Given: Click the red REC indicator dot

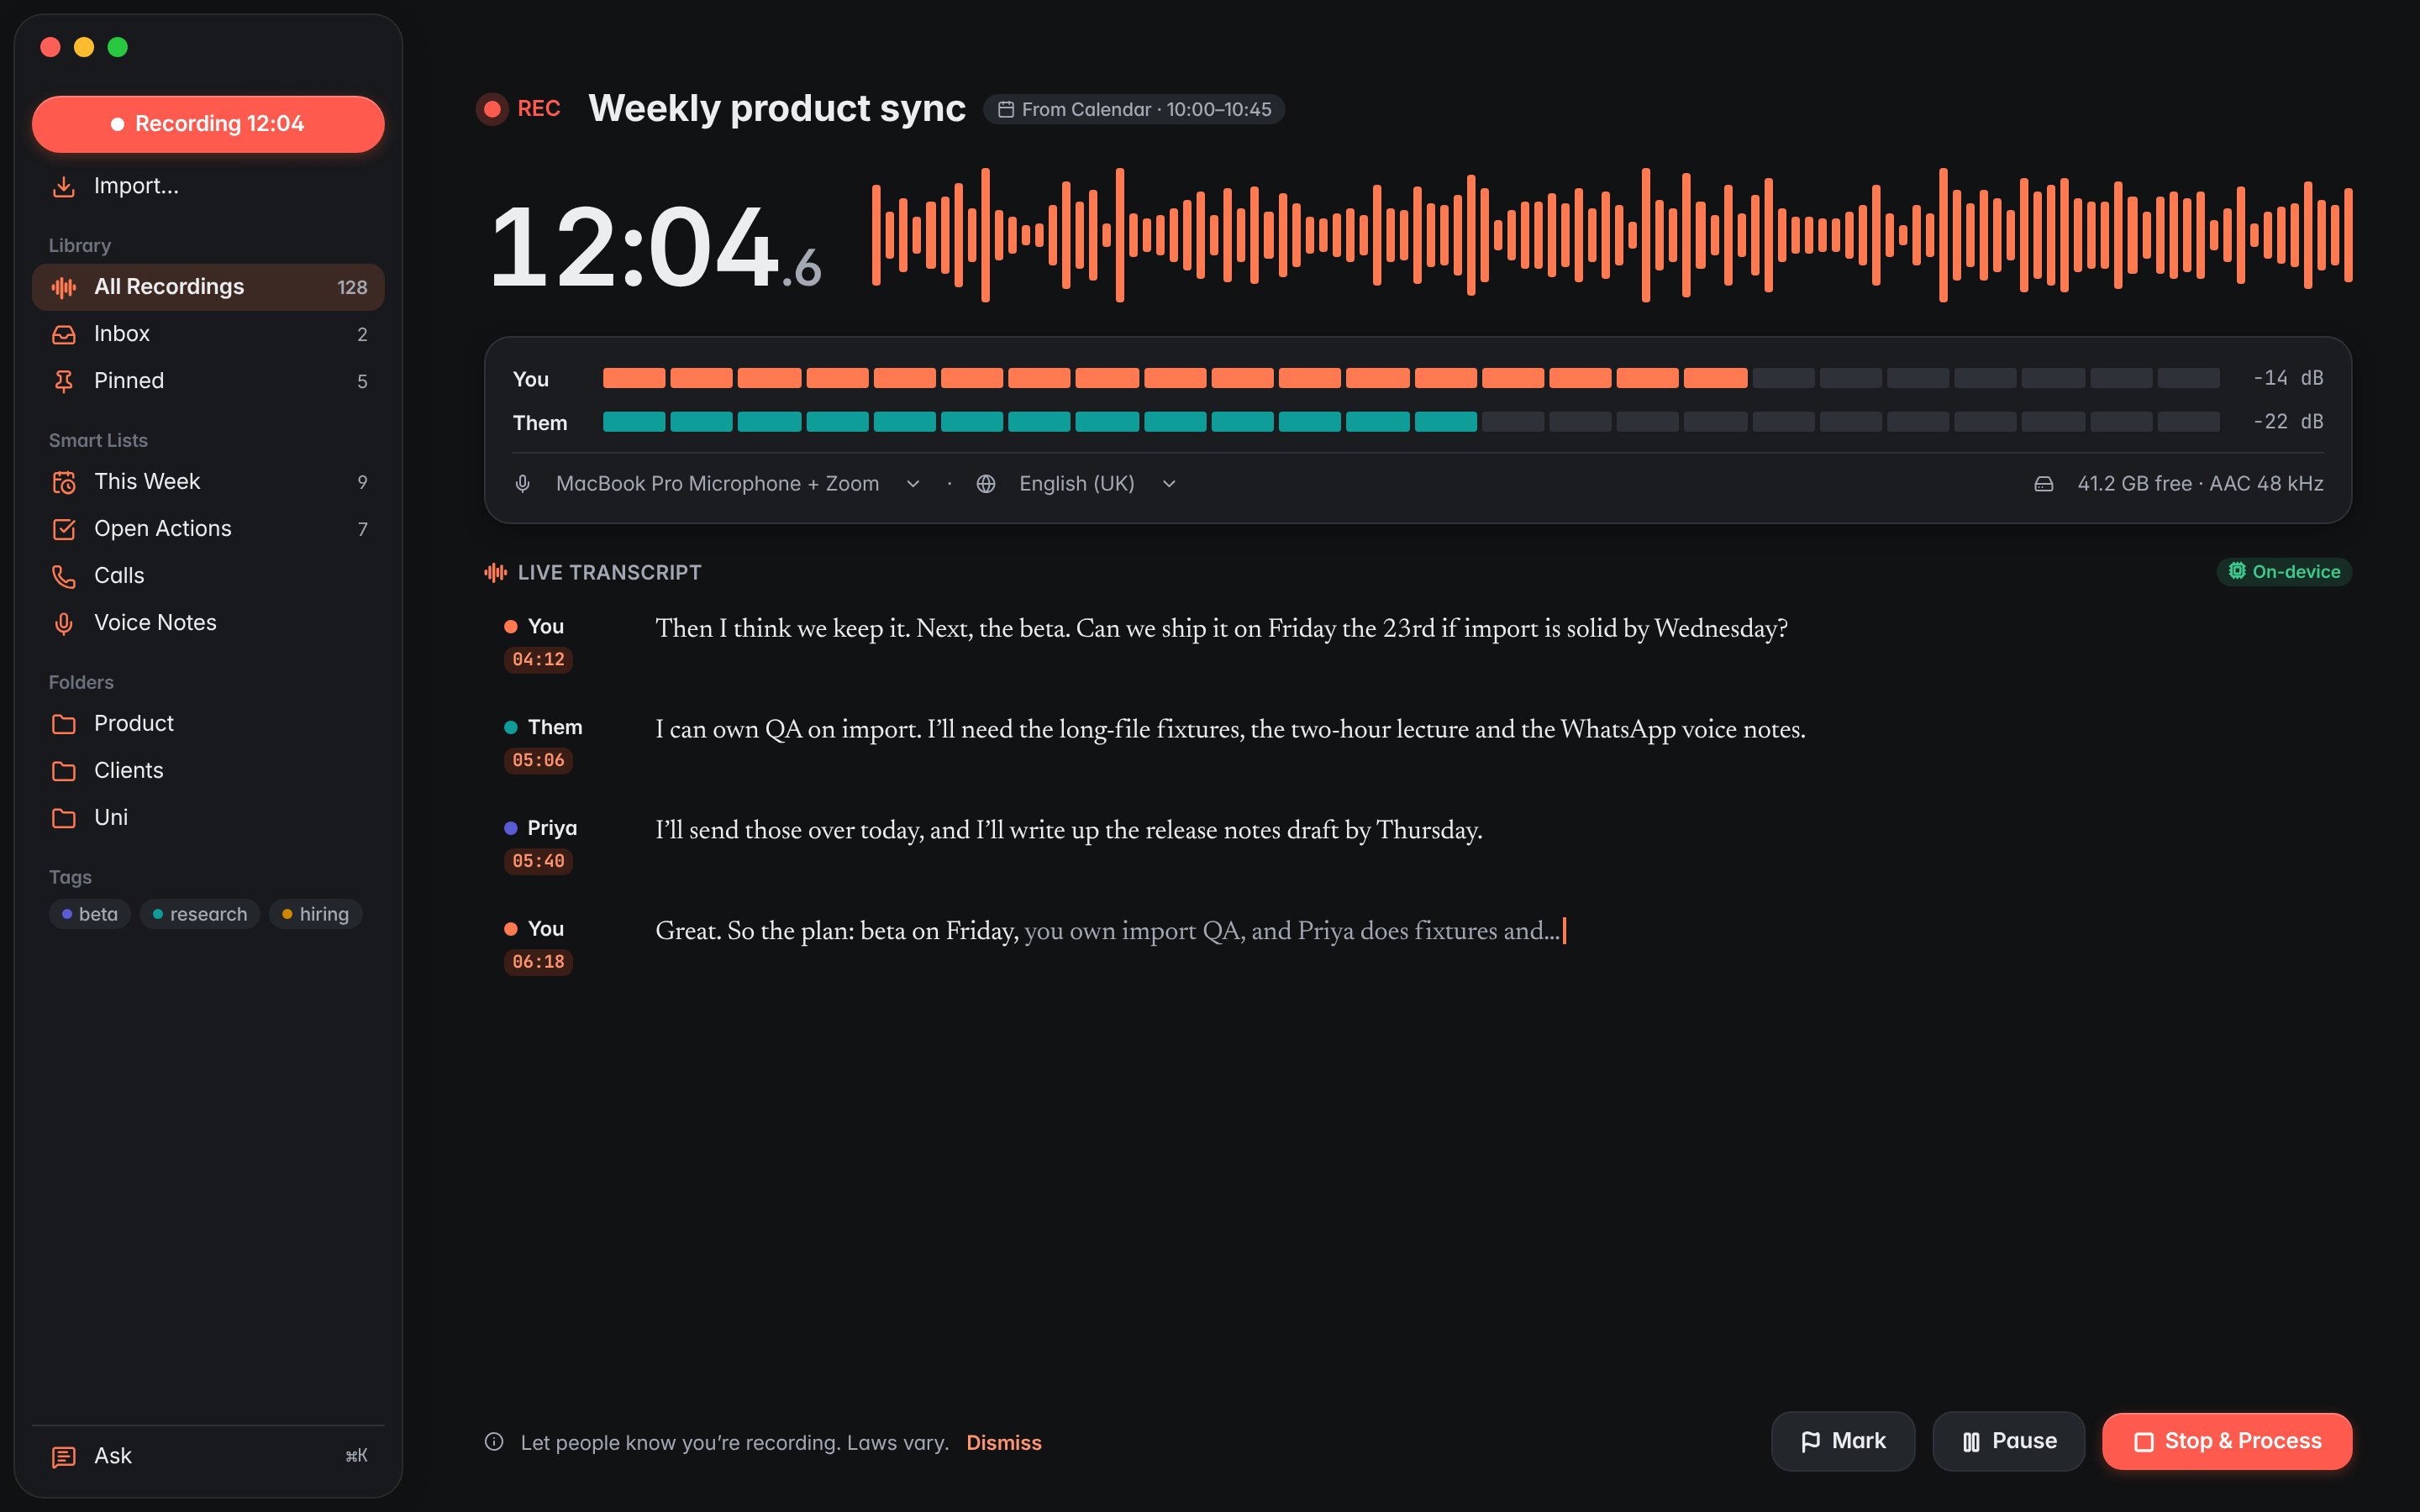Looking at the screenshot, I should [x=492, y=109].
